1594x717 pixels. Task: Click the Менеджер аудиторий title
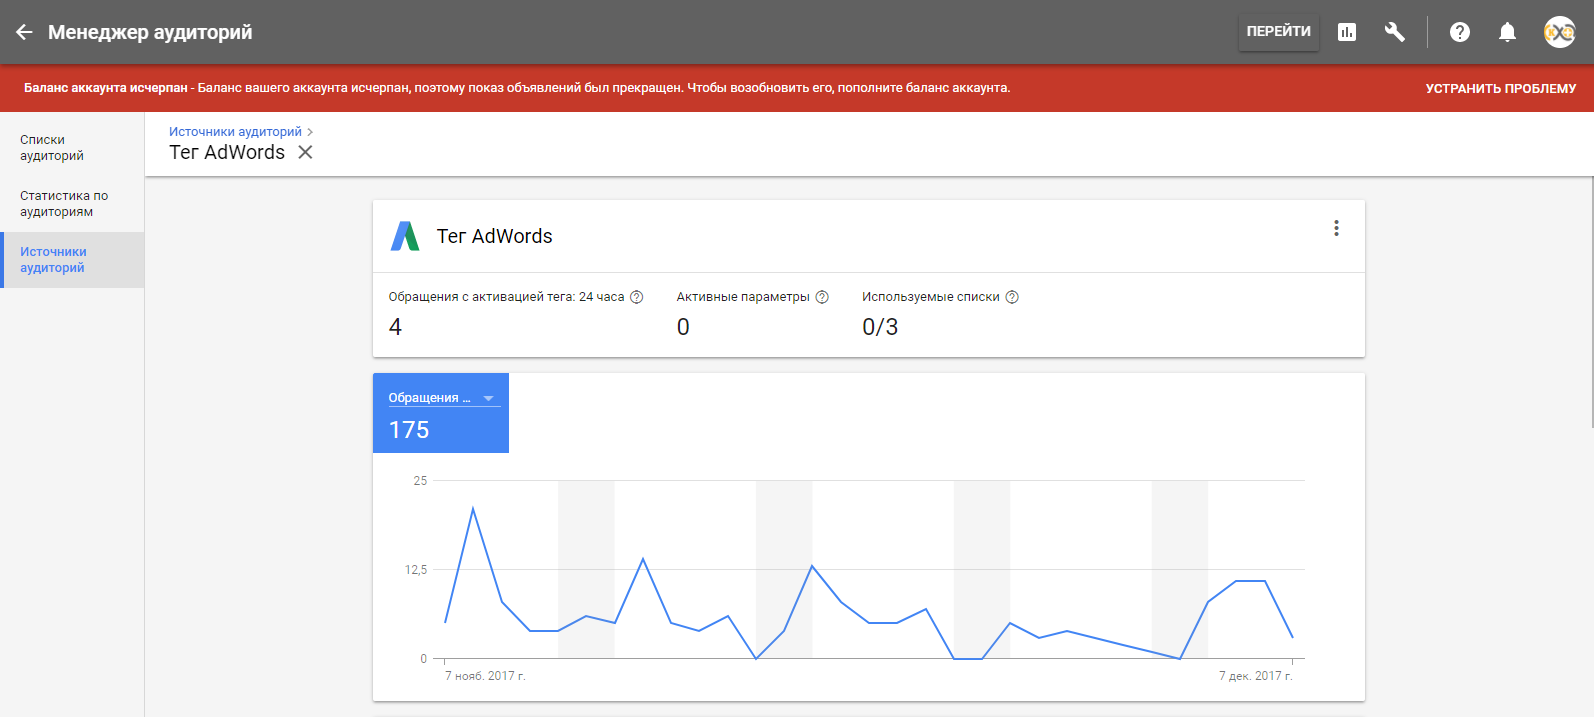(x=150, y=32)
